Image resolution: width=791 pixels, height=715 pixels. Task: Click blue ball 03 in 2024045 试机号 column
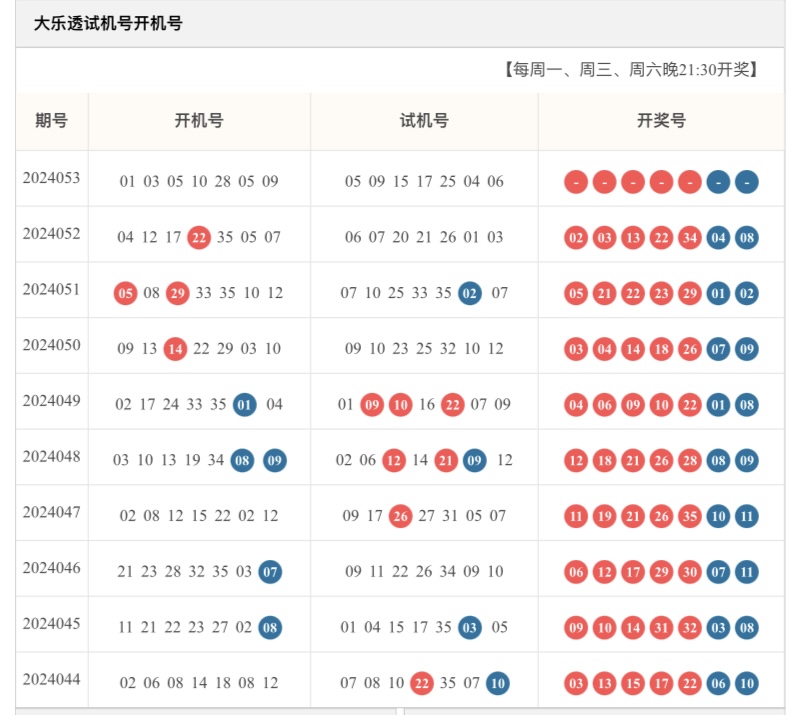coord(470,628)
